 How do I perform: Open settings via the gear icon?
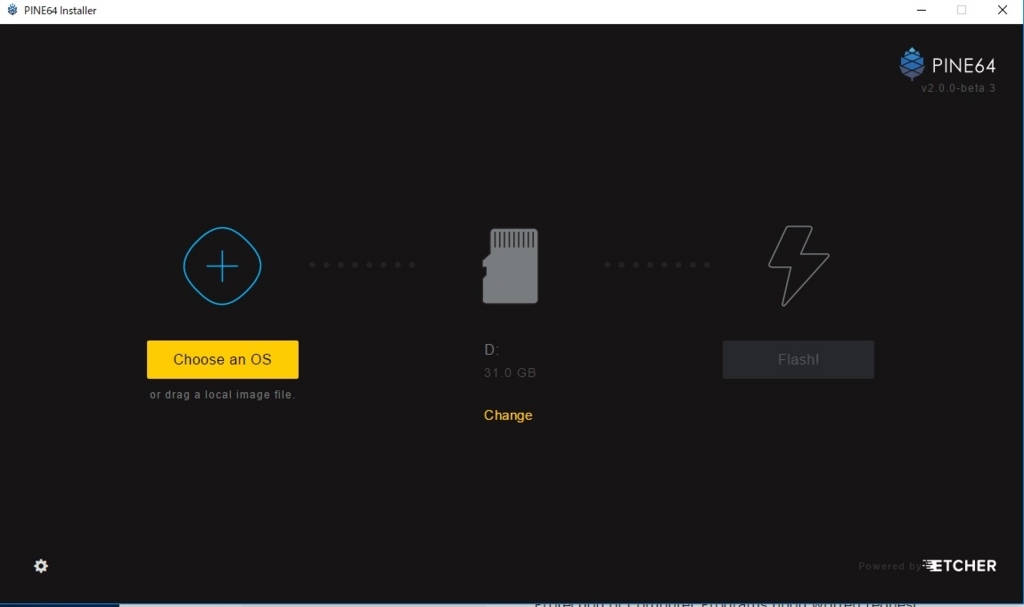(40, 566)
